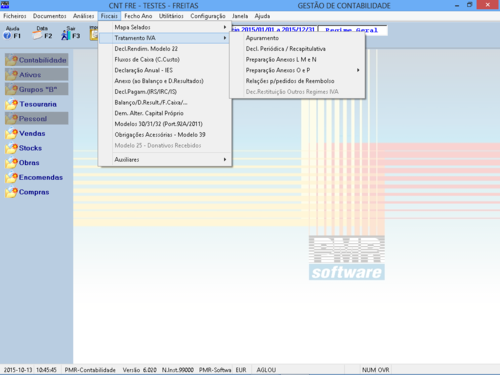
Task: Click the Data F2 calendar icon
Action: [42, 33]
